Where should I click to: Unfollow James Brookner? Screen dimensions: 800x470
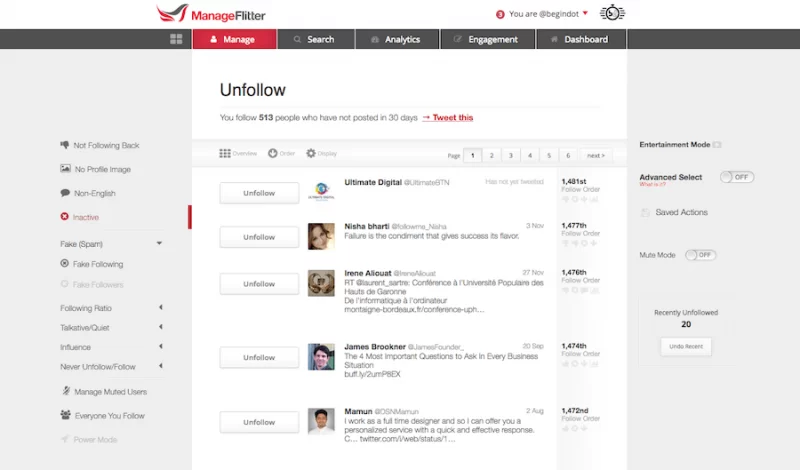259,357
